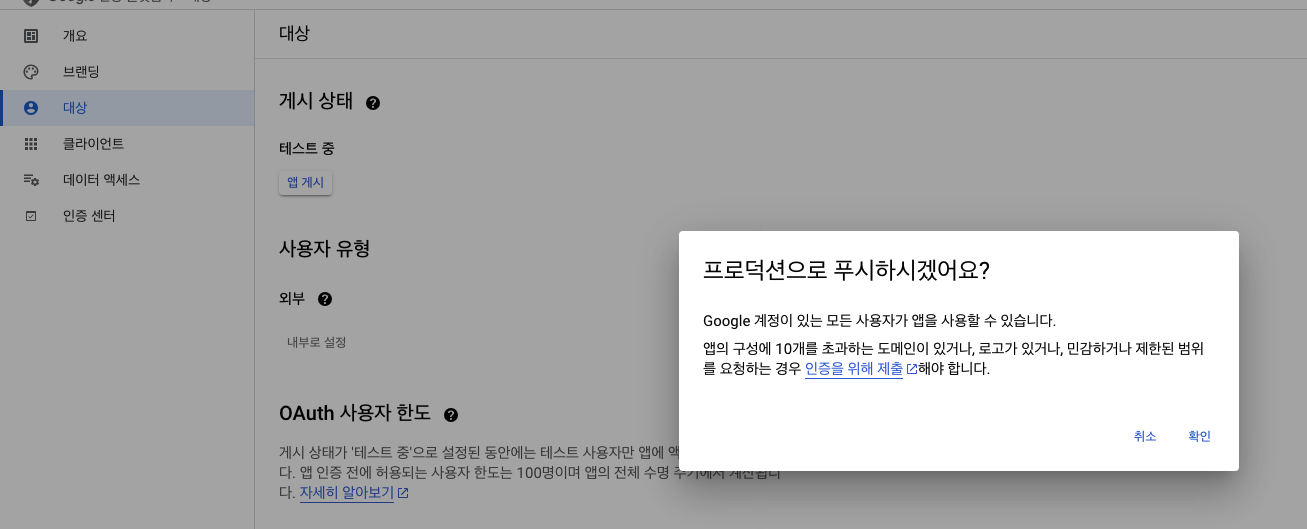Click the 대상 person icon
This screenshot has width=1307, height=529.
pos(31,108)
